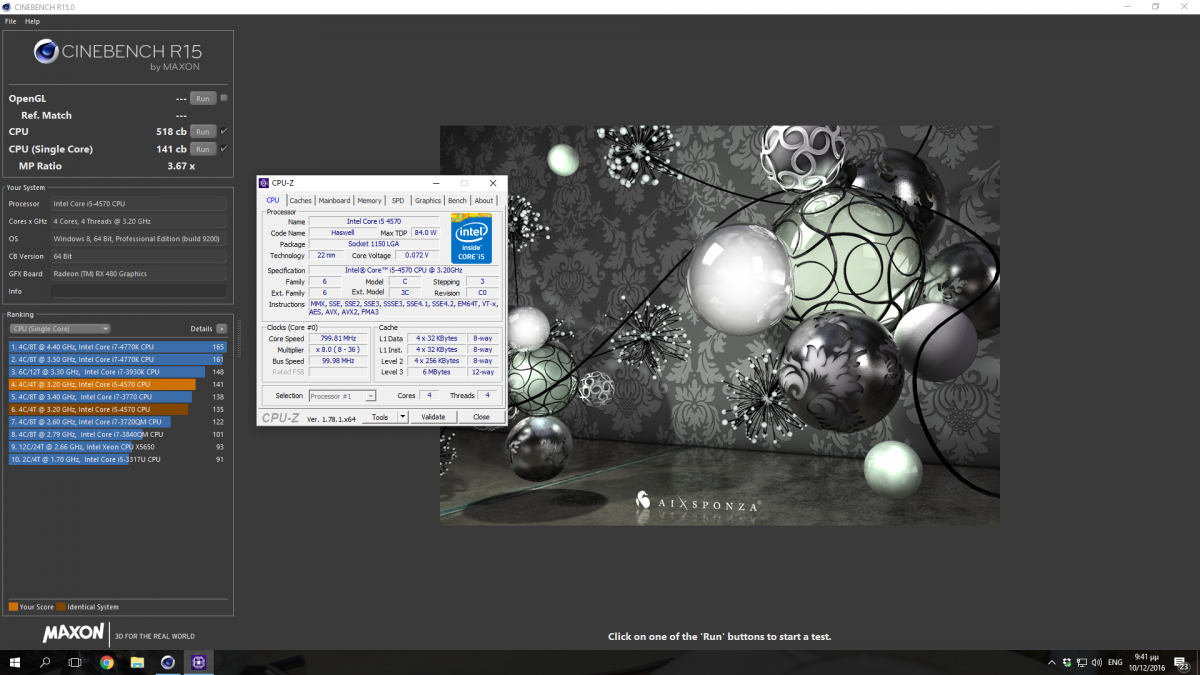Select the CPU tab in CPU-Z

(273, 200)
